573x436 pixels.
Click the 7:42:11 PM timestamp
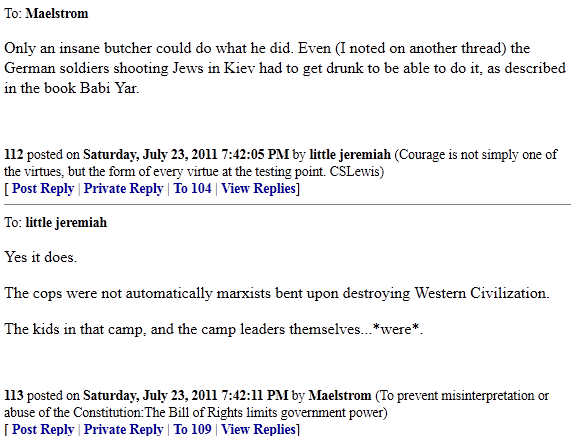coord(255,395)
